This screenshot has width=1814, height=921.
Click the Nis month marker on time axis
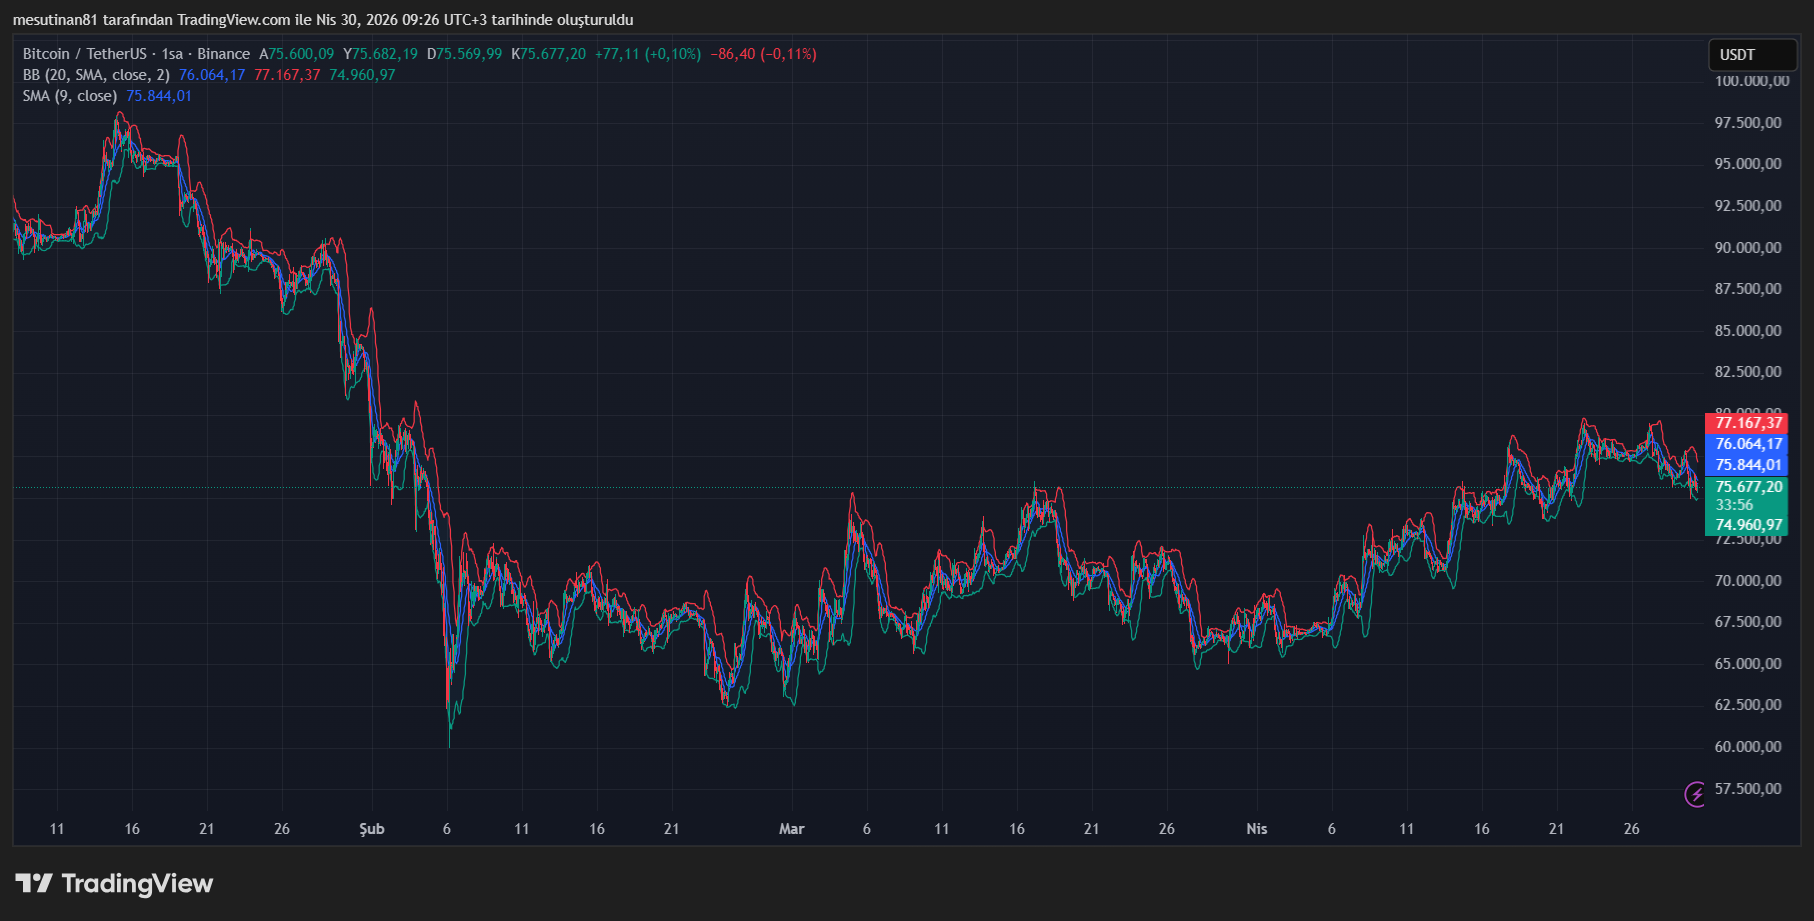(x=1256, y=829)
